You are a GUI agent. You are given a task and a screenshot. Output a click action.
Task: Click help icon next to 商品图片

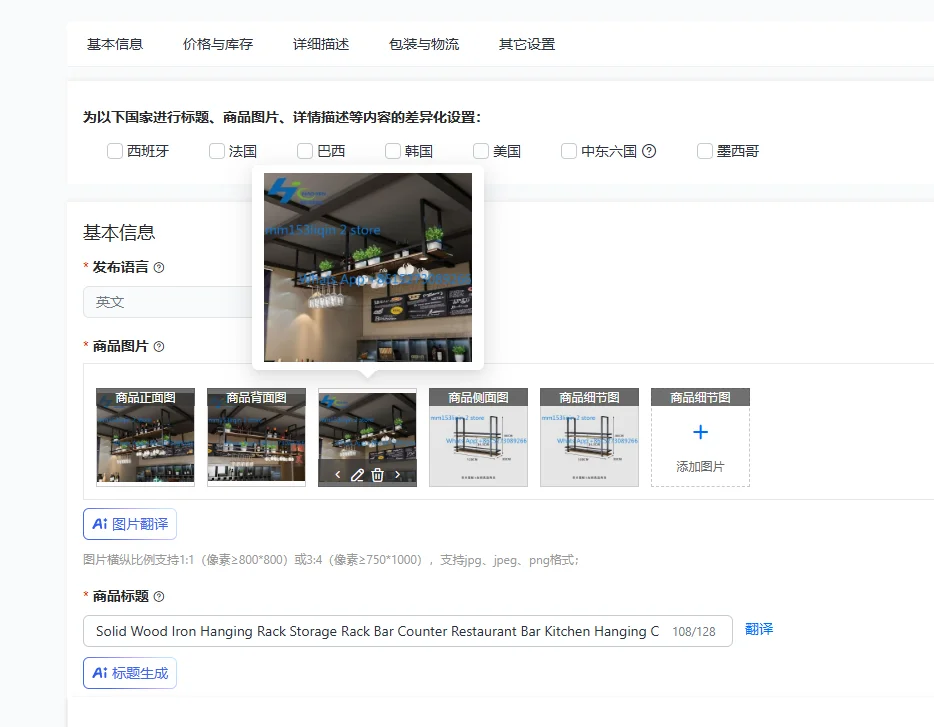coord(159,347)
